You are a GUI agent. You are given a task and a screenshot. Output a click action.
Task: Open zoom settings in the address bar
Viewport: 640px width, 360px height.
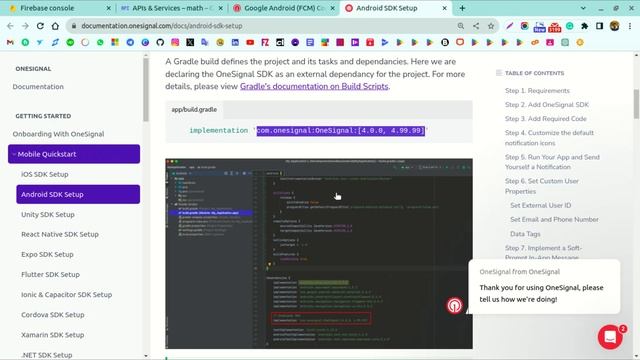[461, 26]
